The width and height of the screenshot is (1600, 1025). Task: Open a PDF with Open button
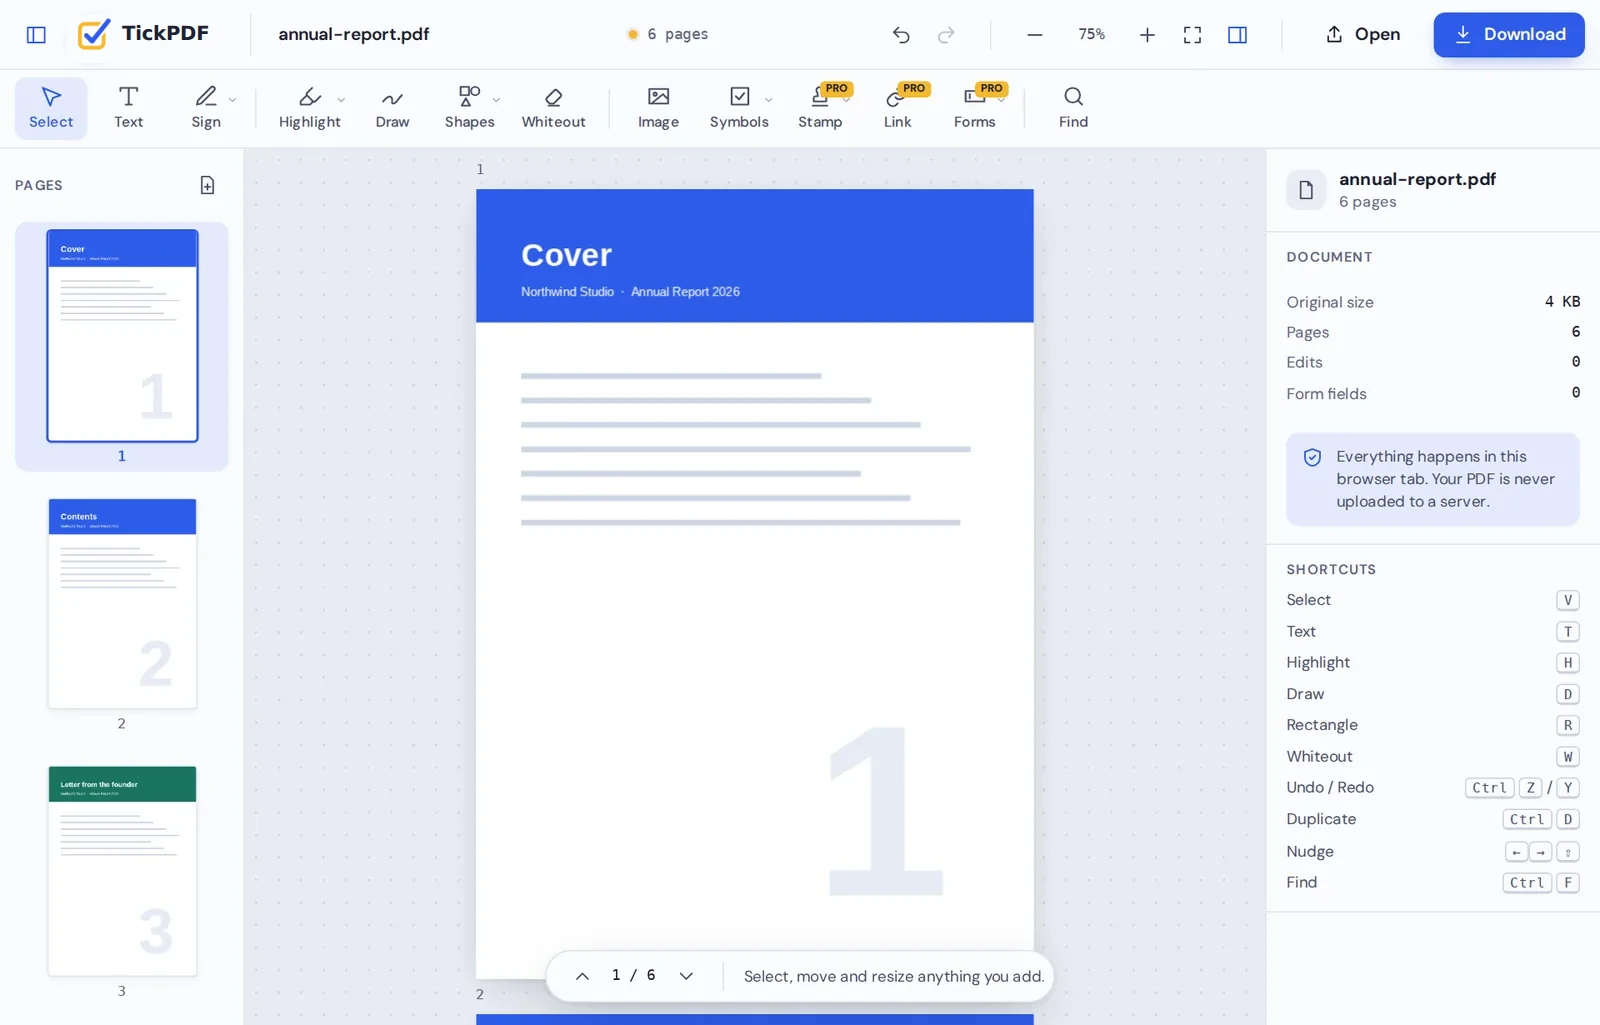coord(1363,34)
